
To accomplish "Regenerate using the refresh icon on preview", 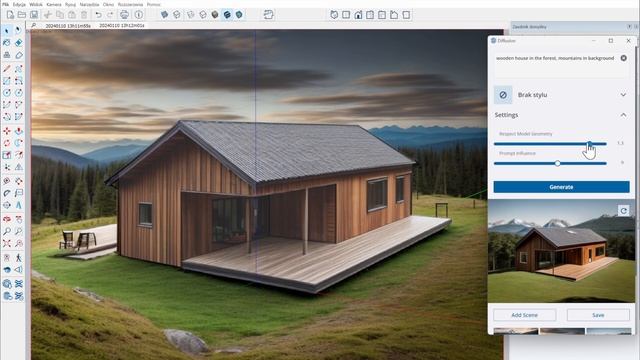I will pyautogui.click(x=624, y=211).
